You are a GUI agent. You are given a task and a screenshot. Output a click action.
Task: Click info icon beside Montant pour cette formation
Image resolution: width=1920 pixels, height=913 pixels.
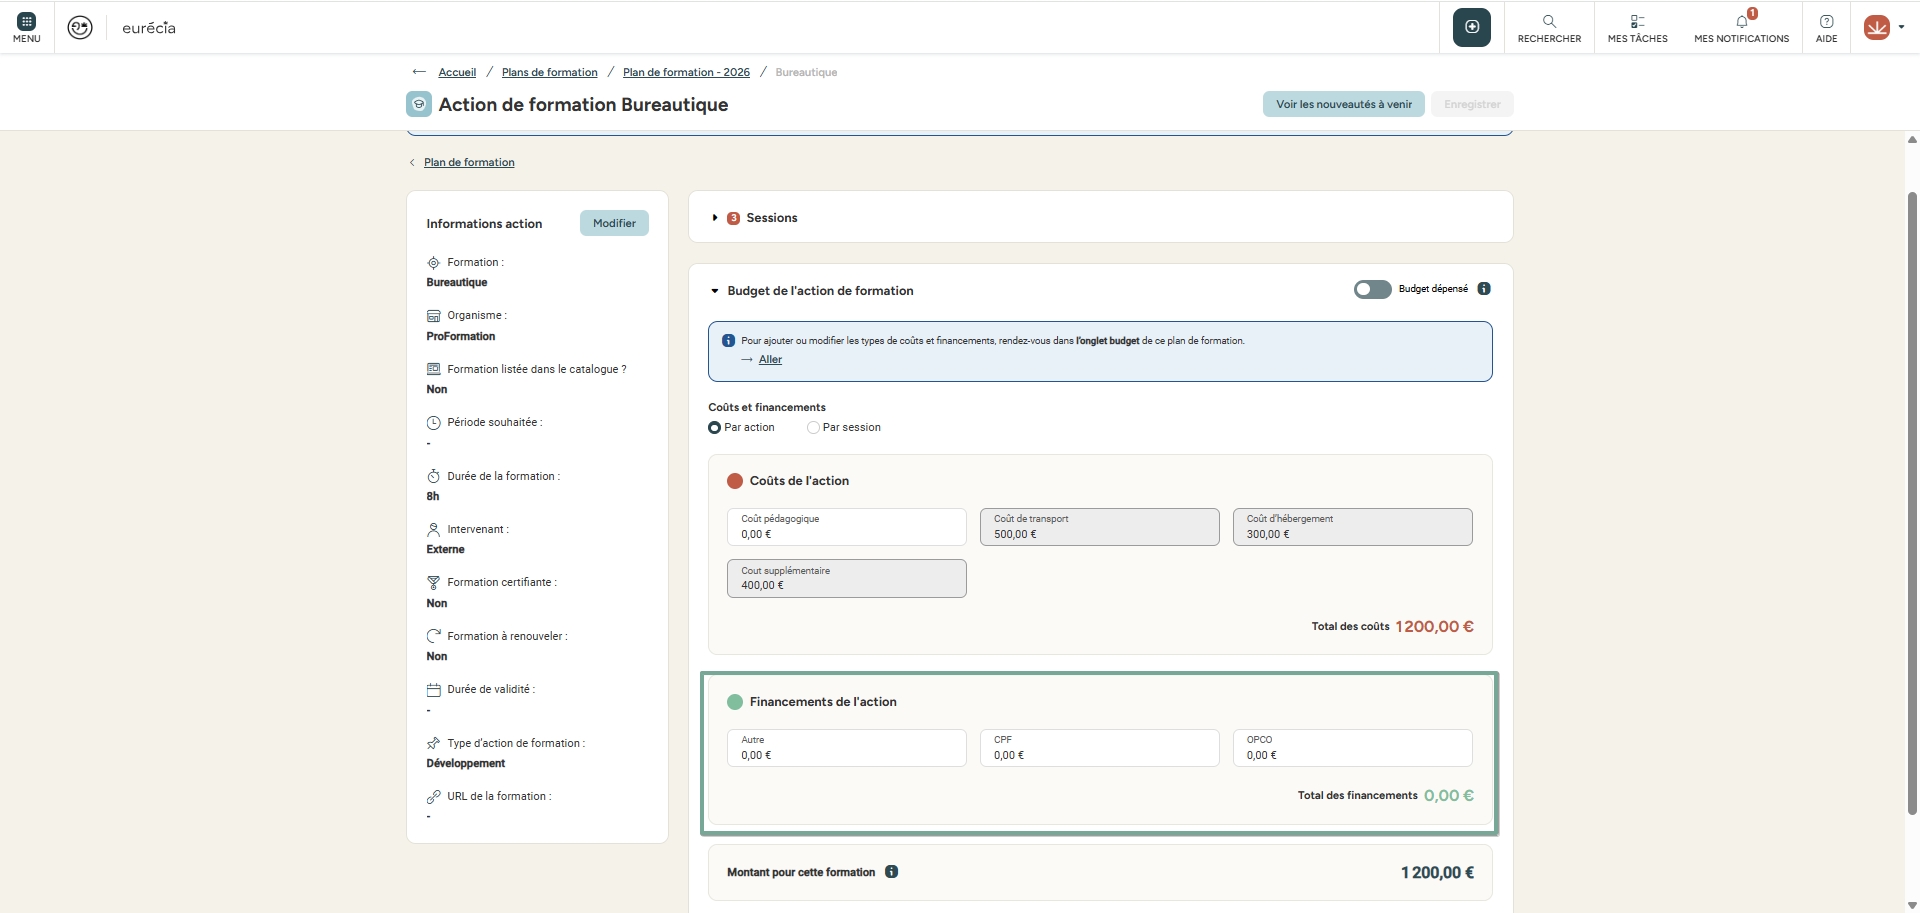click(891, 872)
